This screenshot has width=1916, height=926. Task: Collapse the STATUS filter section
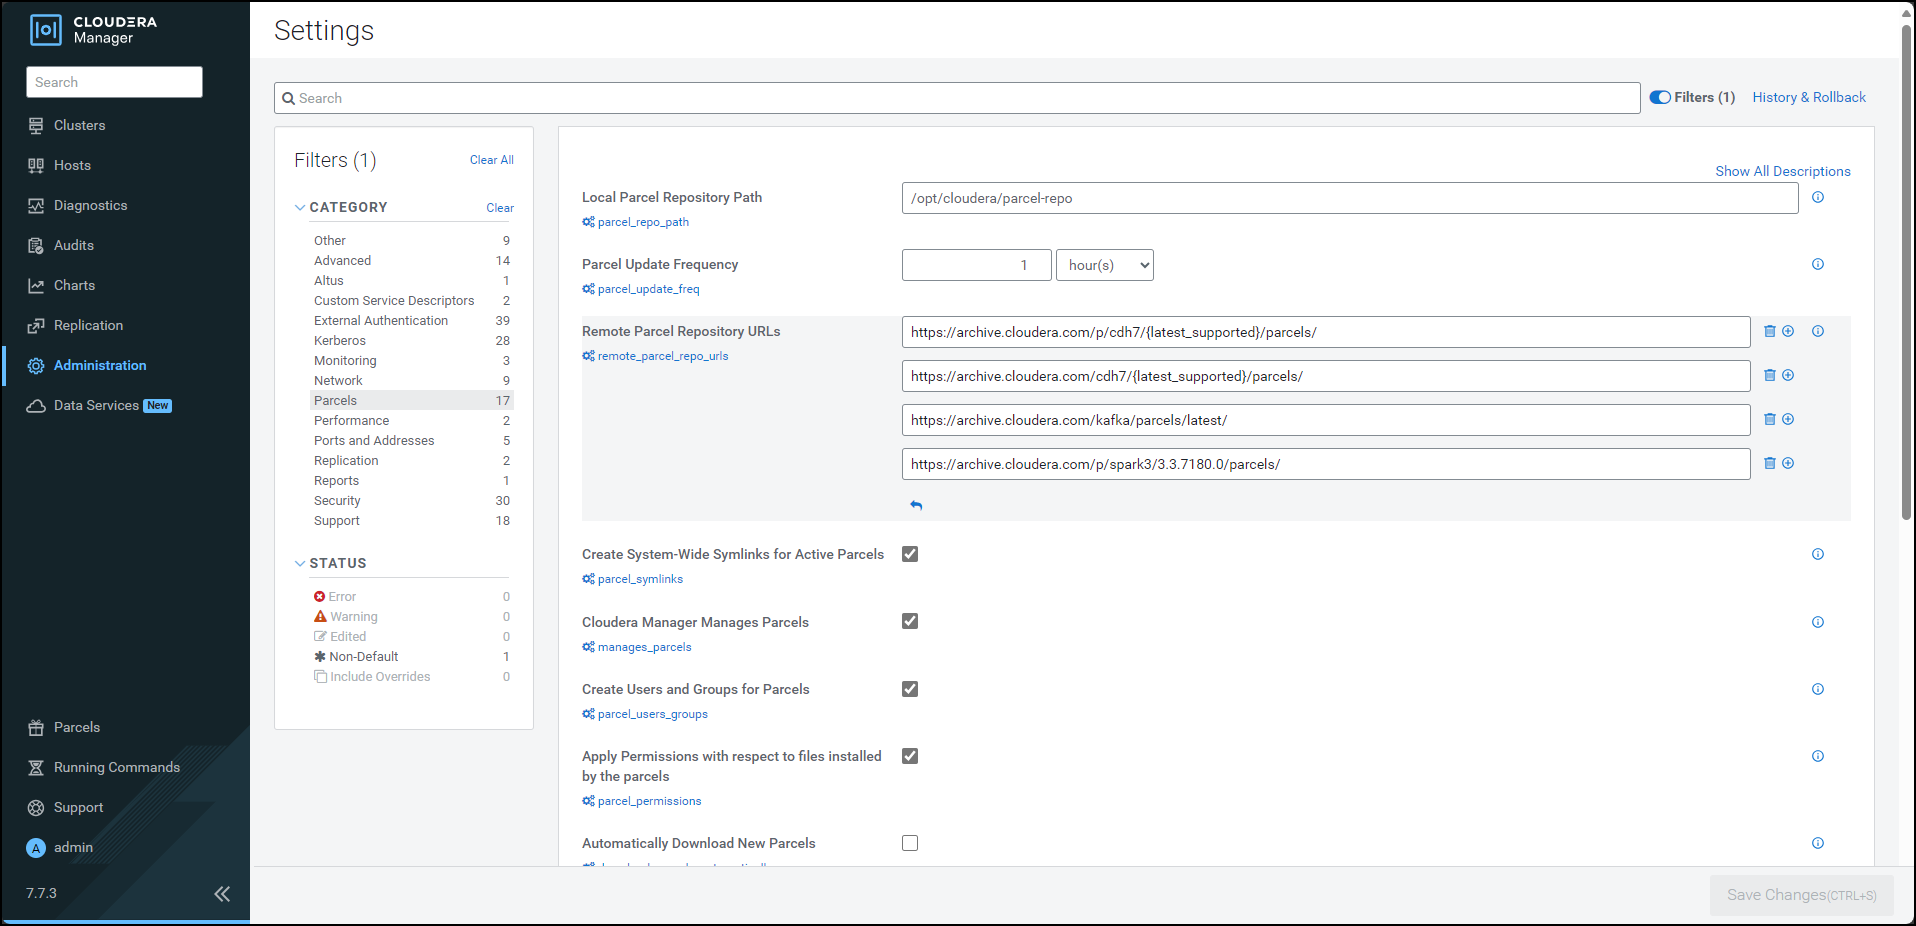tap(300, 563)
